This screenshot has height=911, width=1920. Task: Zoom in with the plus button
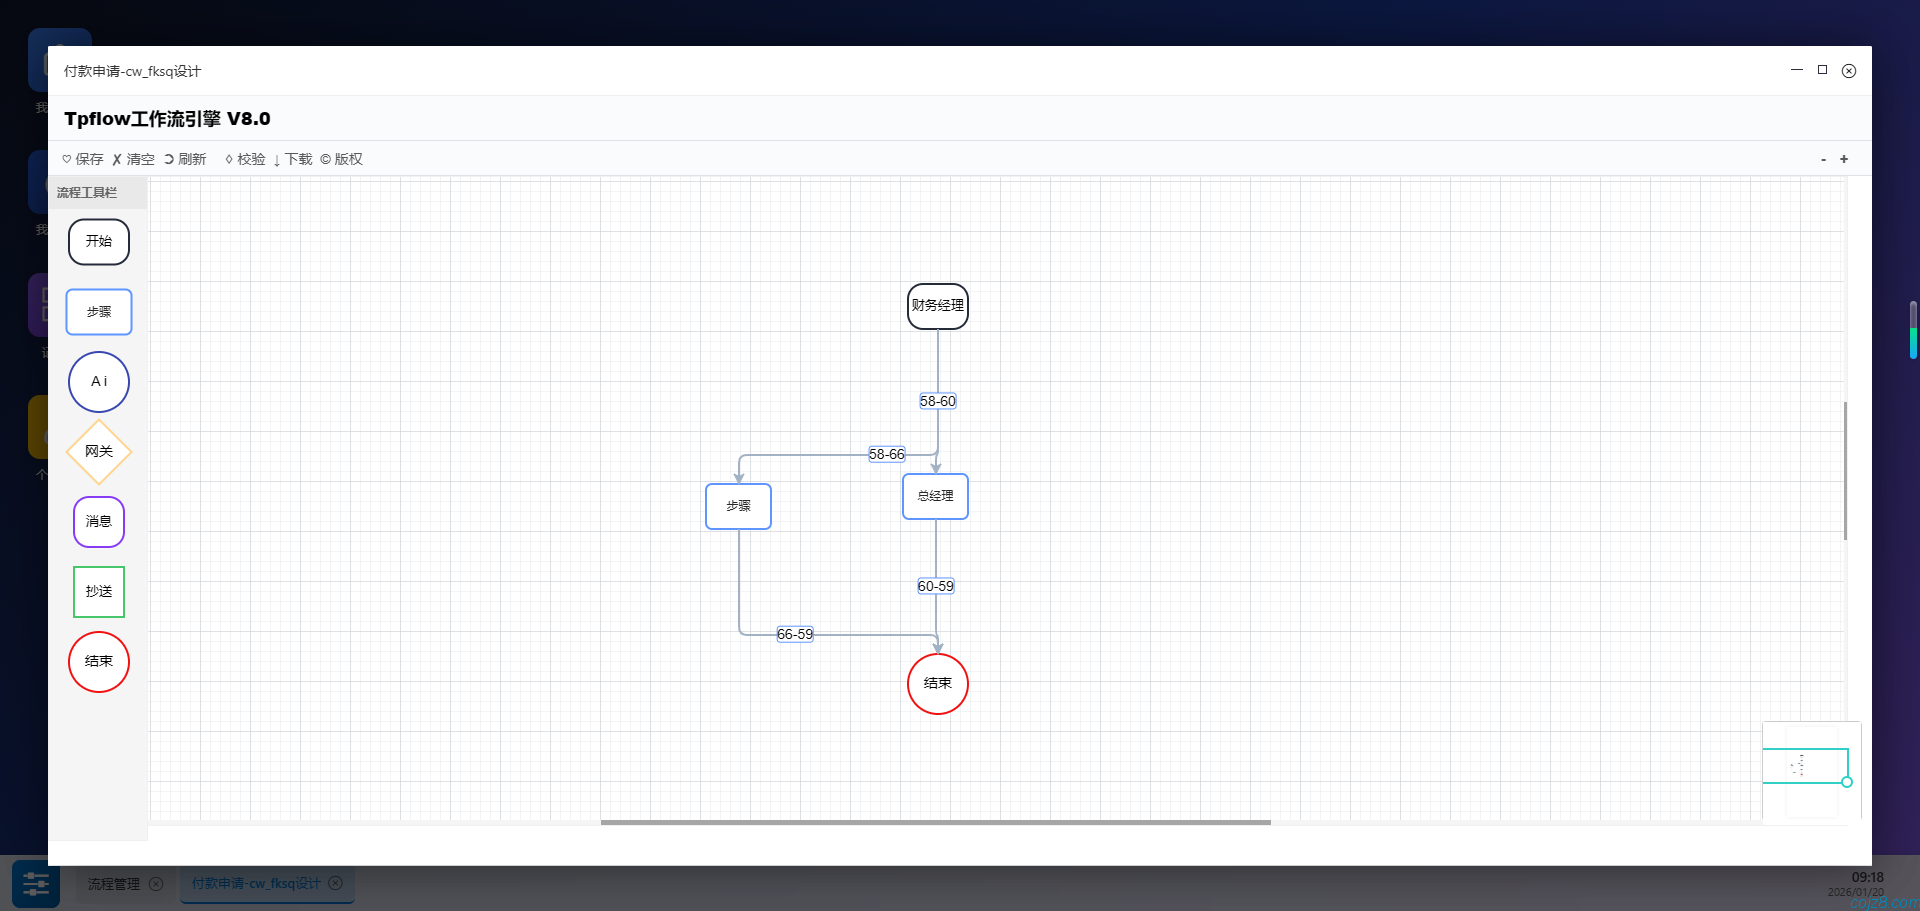(1844, 159)
